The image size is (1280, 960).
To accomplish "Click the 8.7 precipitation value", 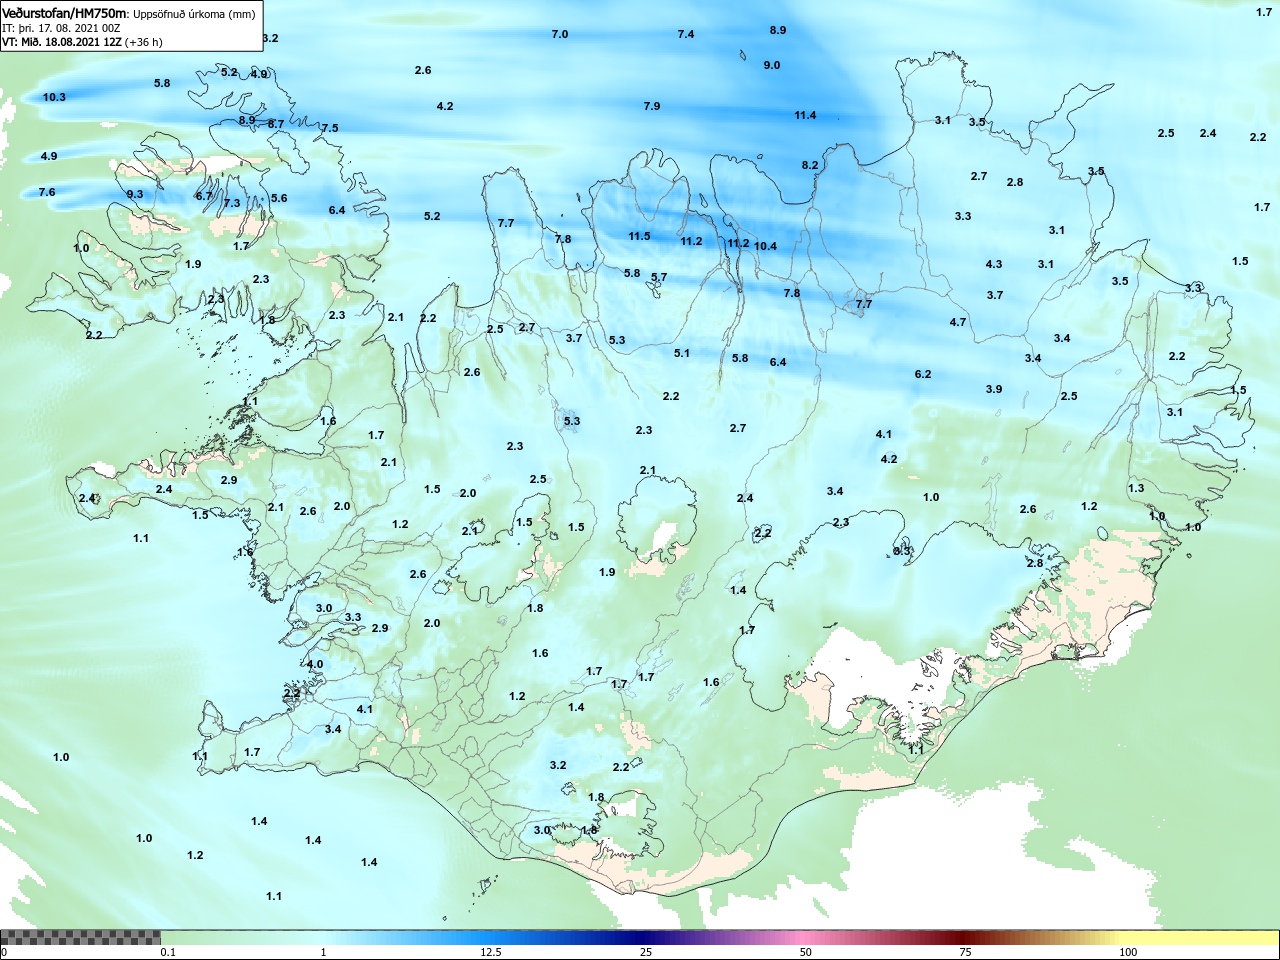I will tap(276, 124).
